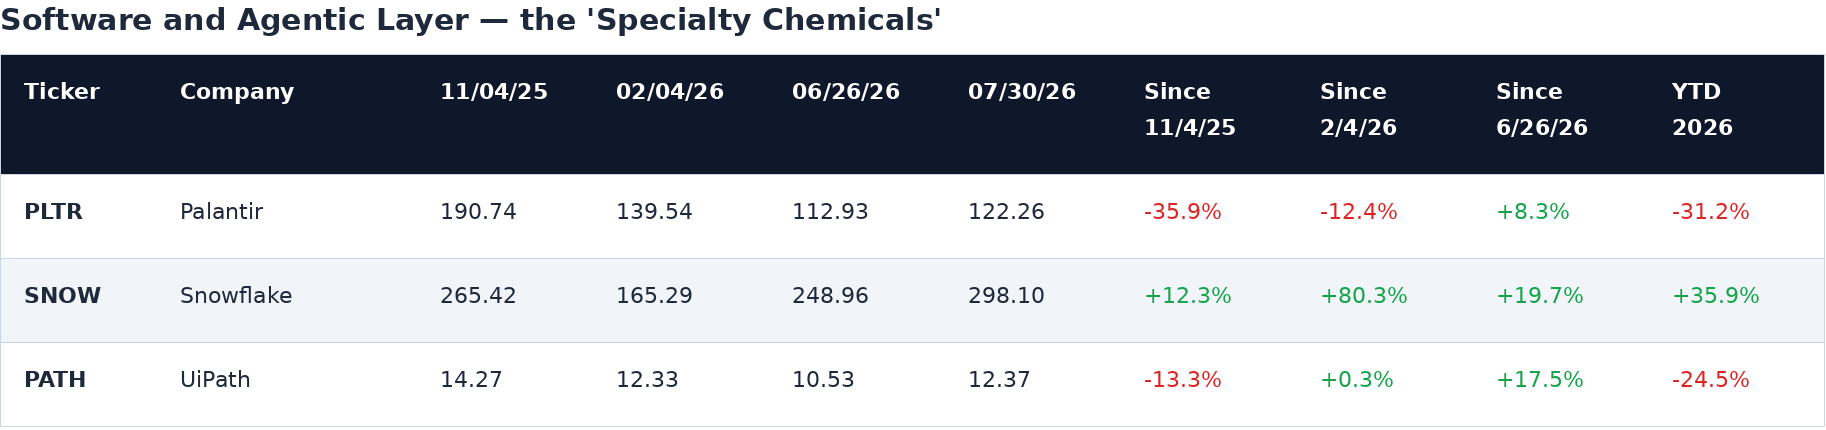
Task: Click Palantir's 190.74 price cell
Action: click(x=478, y=213)
